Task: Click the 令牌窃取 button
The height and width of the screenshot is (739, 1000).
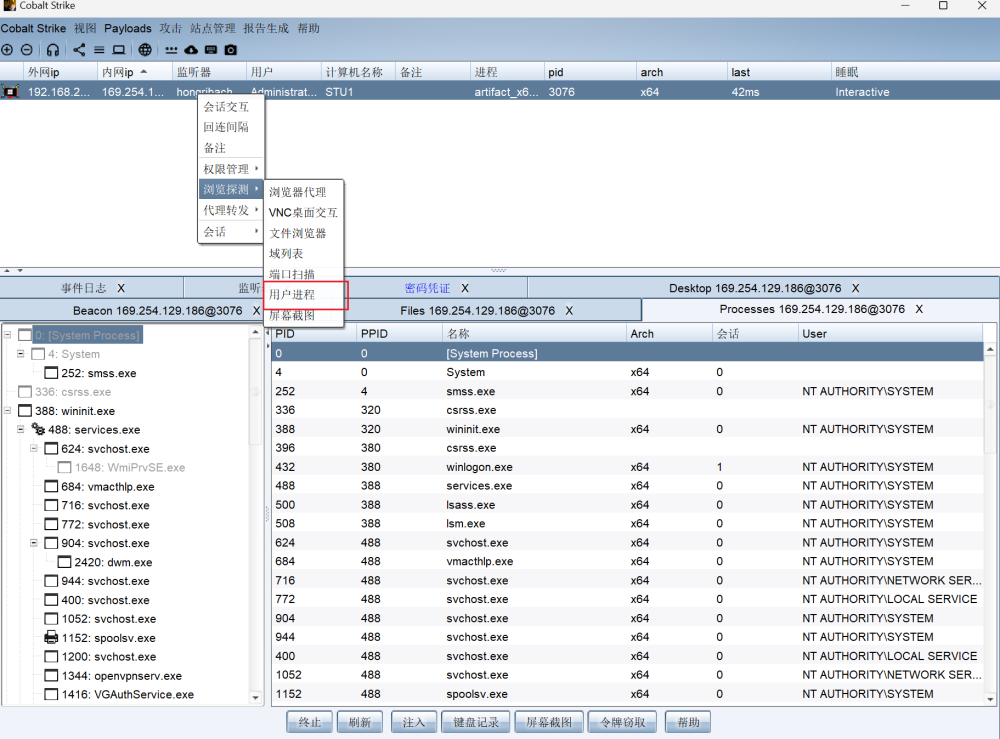Action: [x=623, y=722]
